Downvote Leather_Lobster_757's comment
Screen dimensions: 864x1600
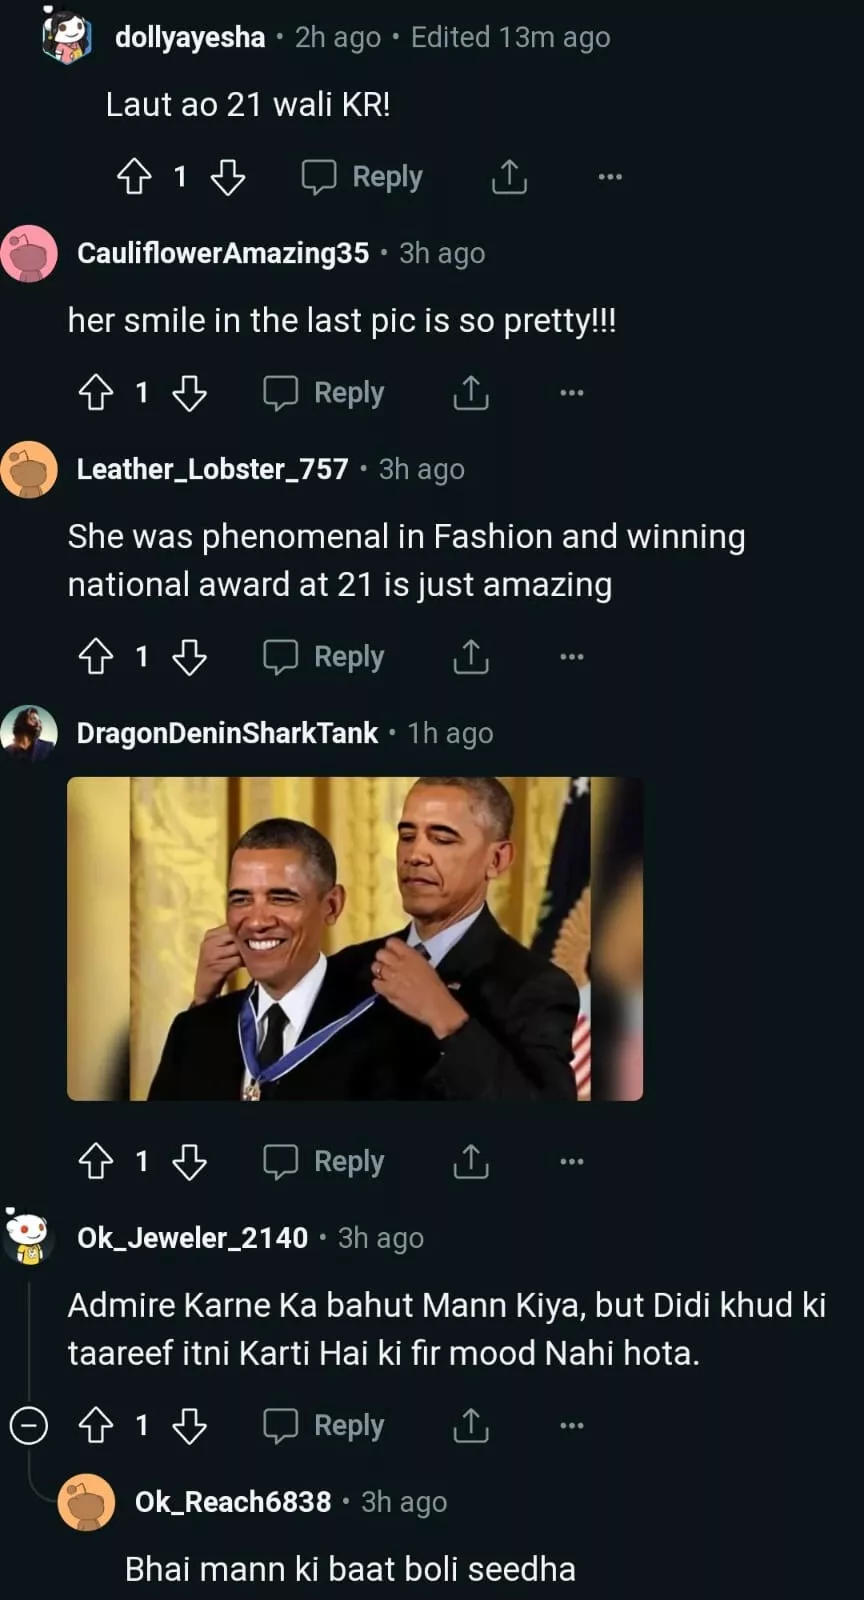(x=190, y=657)
